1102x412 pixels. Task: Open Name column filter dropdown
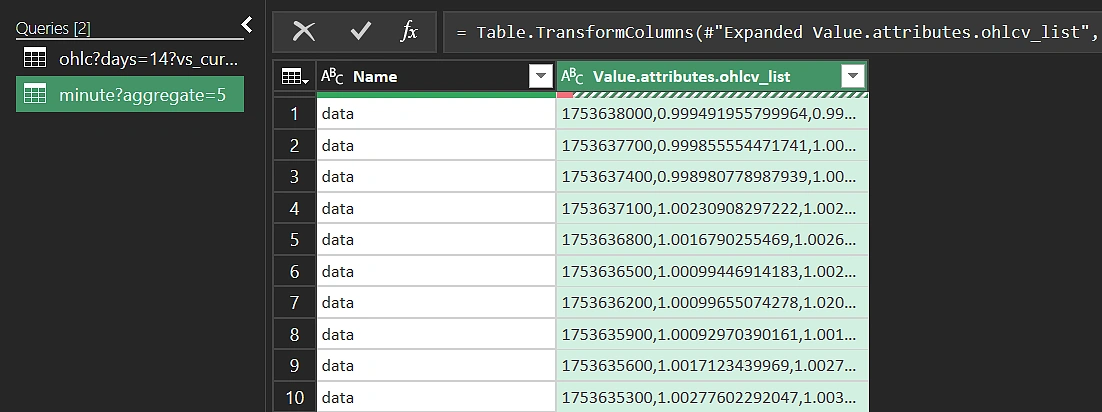tap(540, 77)
